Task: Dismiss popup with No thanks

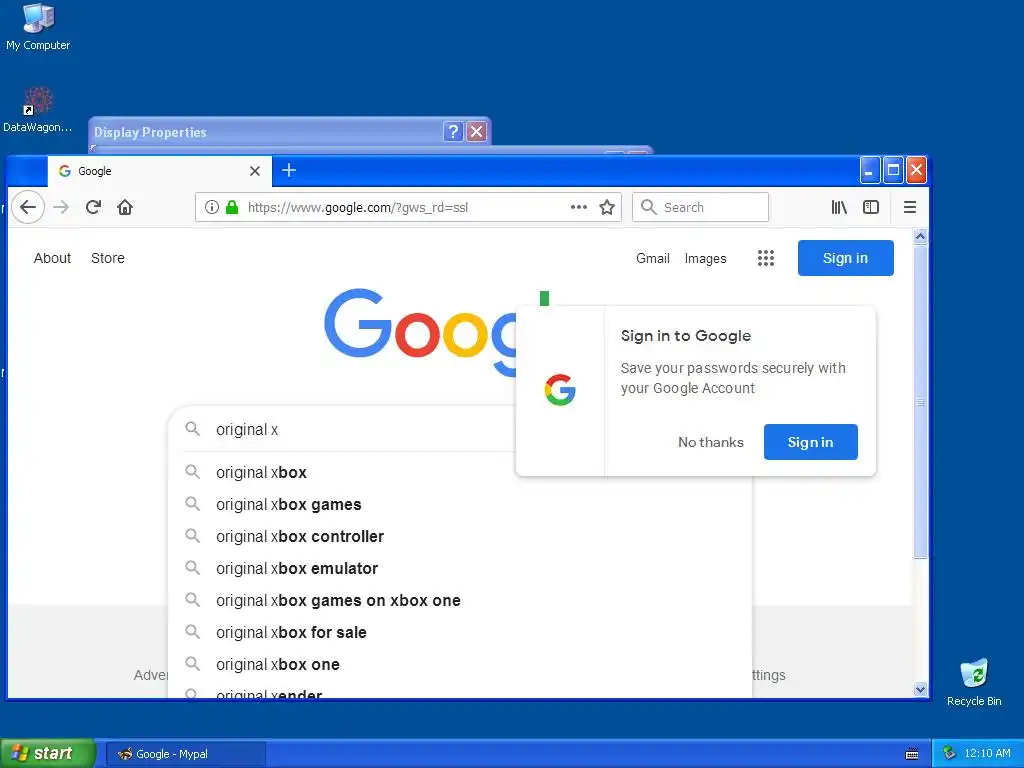Action: click(711, 442)
